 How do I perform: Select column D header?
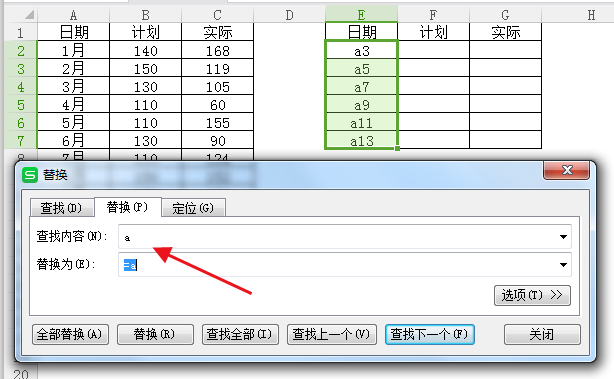coord(289,15)
